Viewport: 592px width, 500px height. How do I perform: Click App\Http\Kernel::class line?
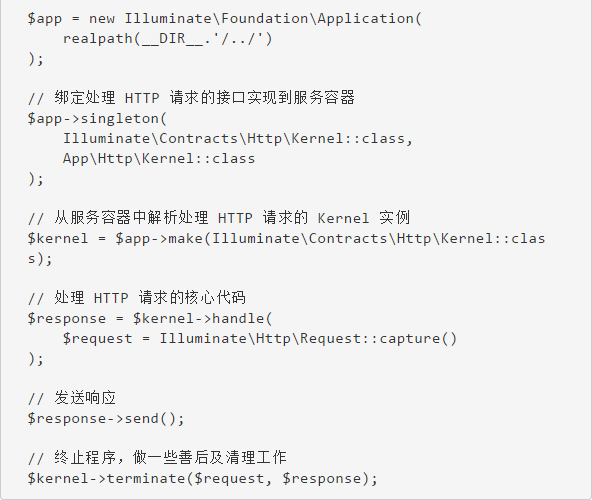coord(159,158)
